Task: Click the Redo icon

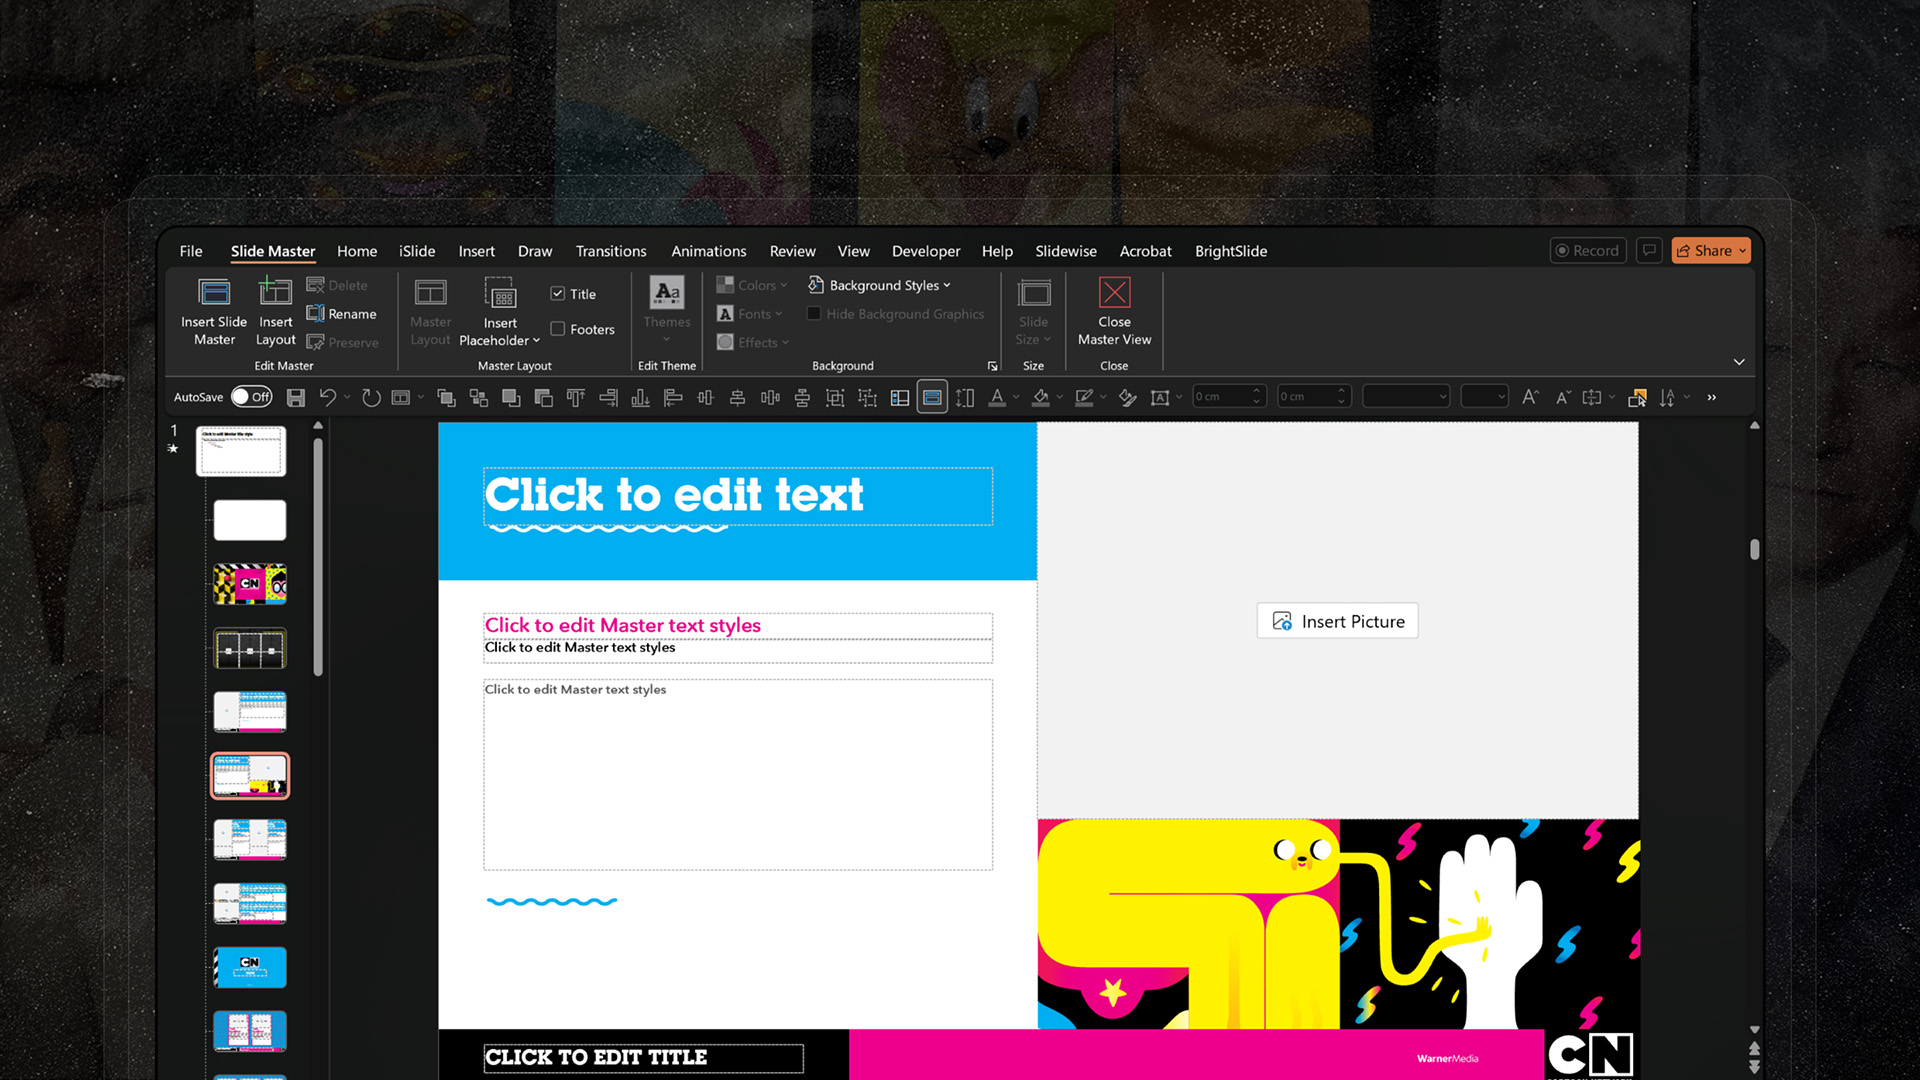Action: click(x=370, y=397)
